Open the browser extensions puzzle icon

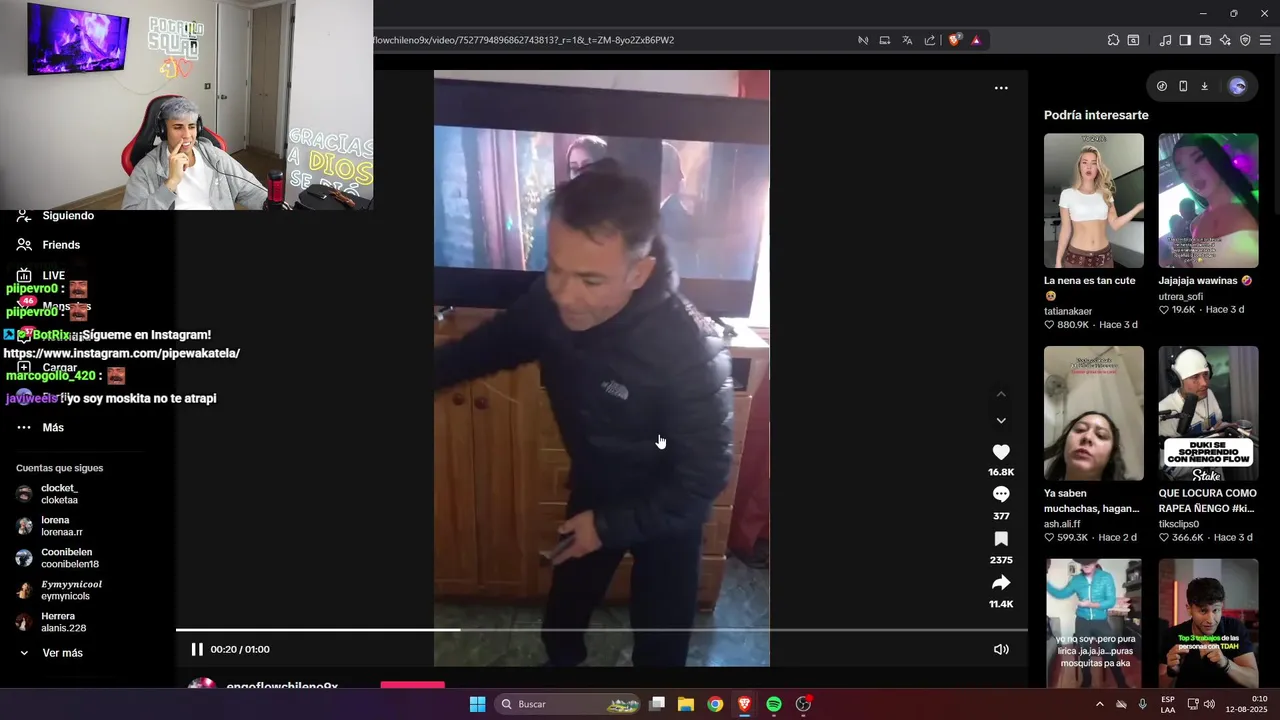(1113, 40)
